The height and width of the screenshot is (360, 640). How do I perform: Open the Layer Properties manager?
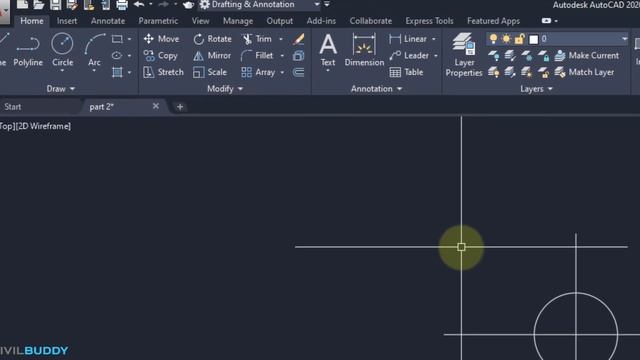464,55
